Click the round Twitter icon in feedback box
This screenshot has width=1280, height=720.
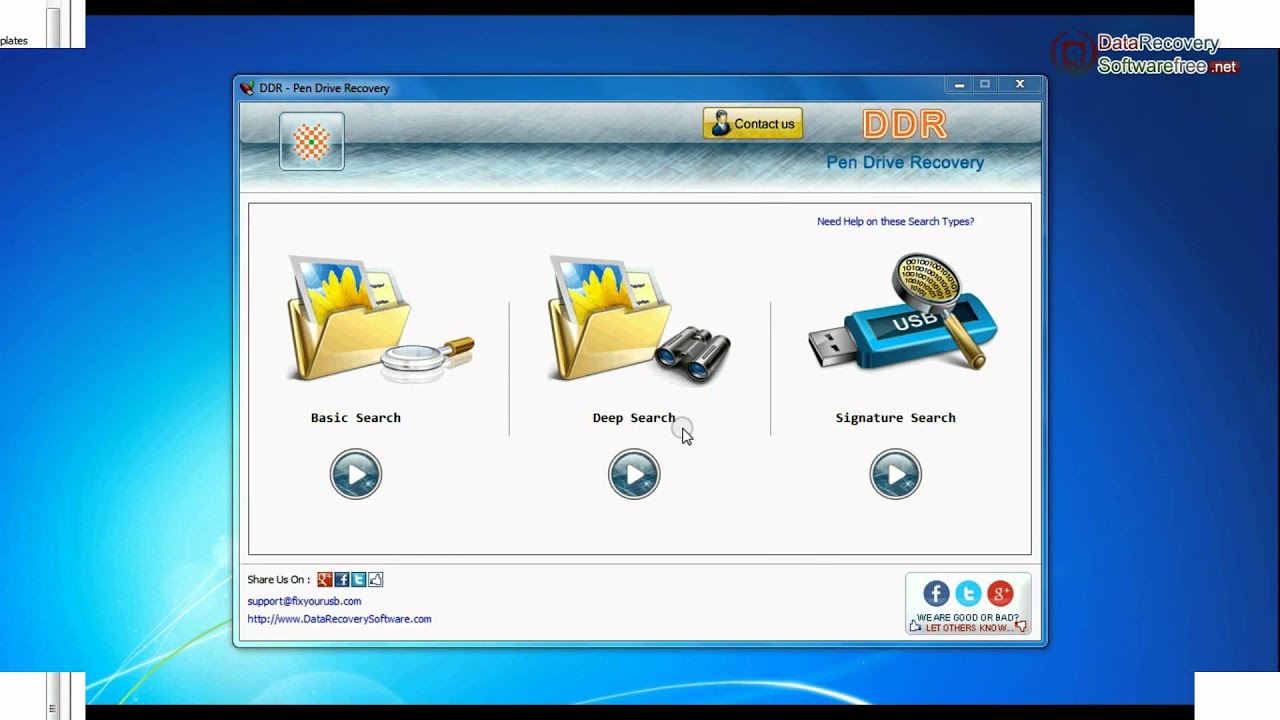968,594
